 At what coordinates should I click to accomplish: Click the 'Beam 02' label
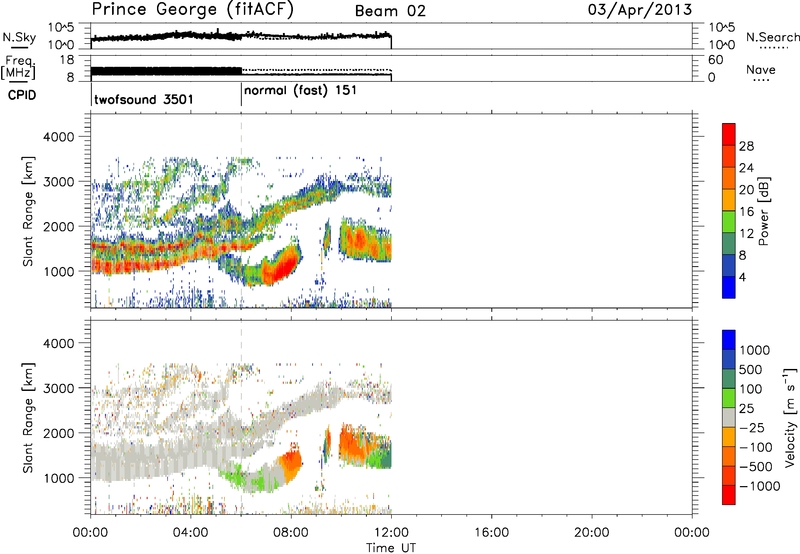click(x=390, y=11)
